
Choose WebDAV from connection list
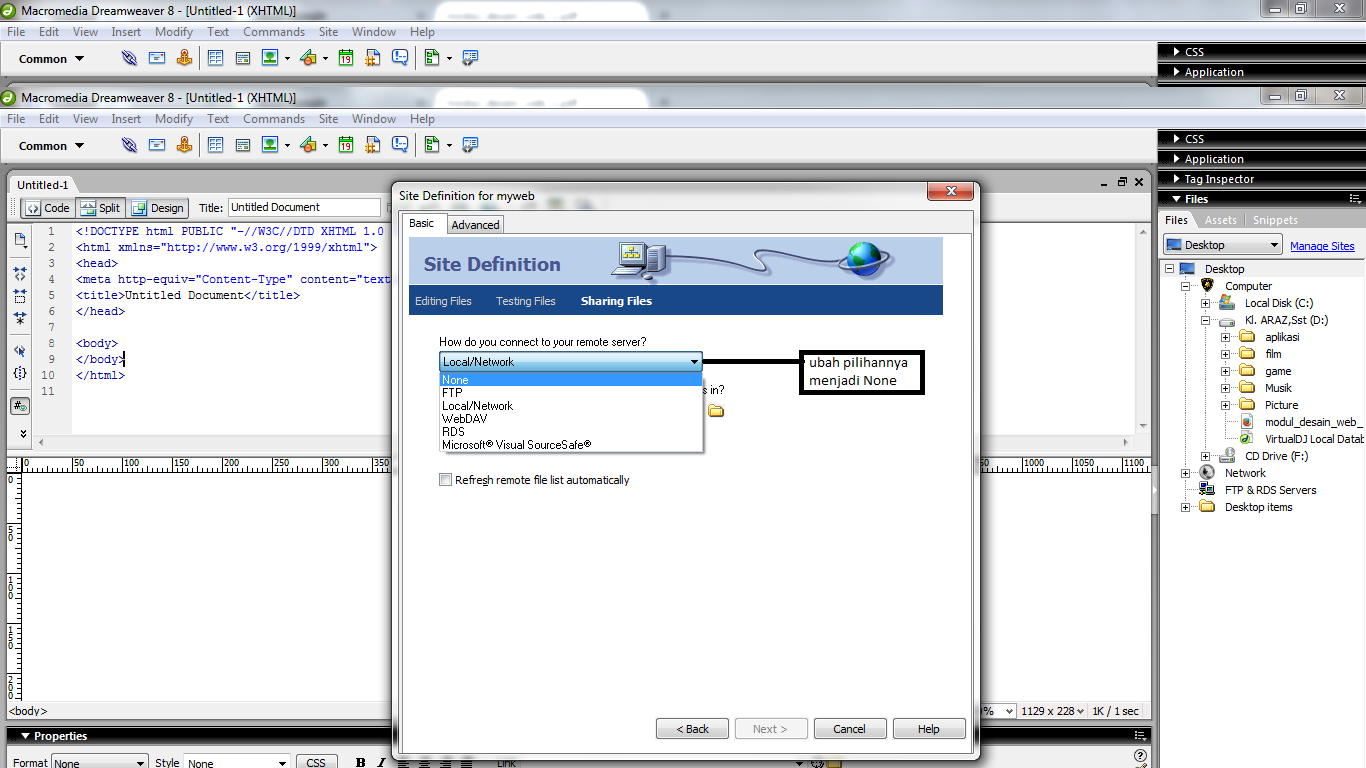(x=571, y=419)
